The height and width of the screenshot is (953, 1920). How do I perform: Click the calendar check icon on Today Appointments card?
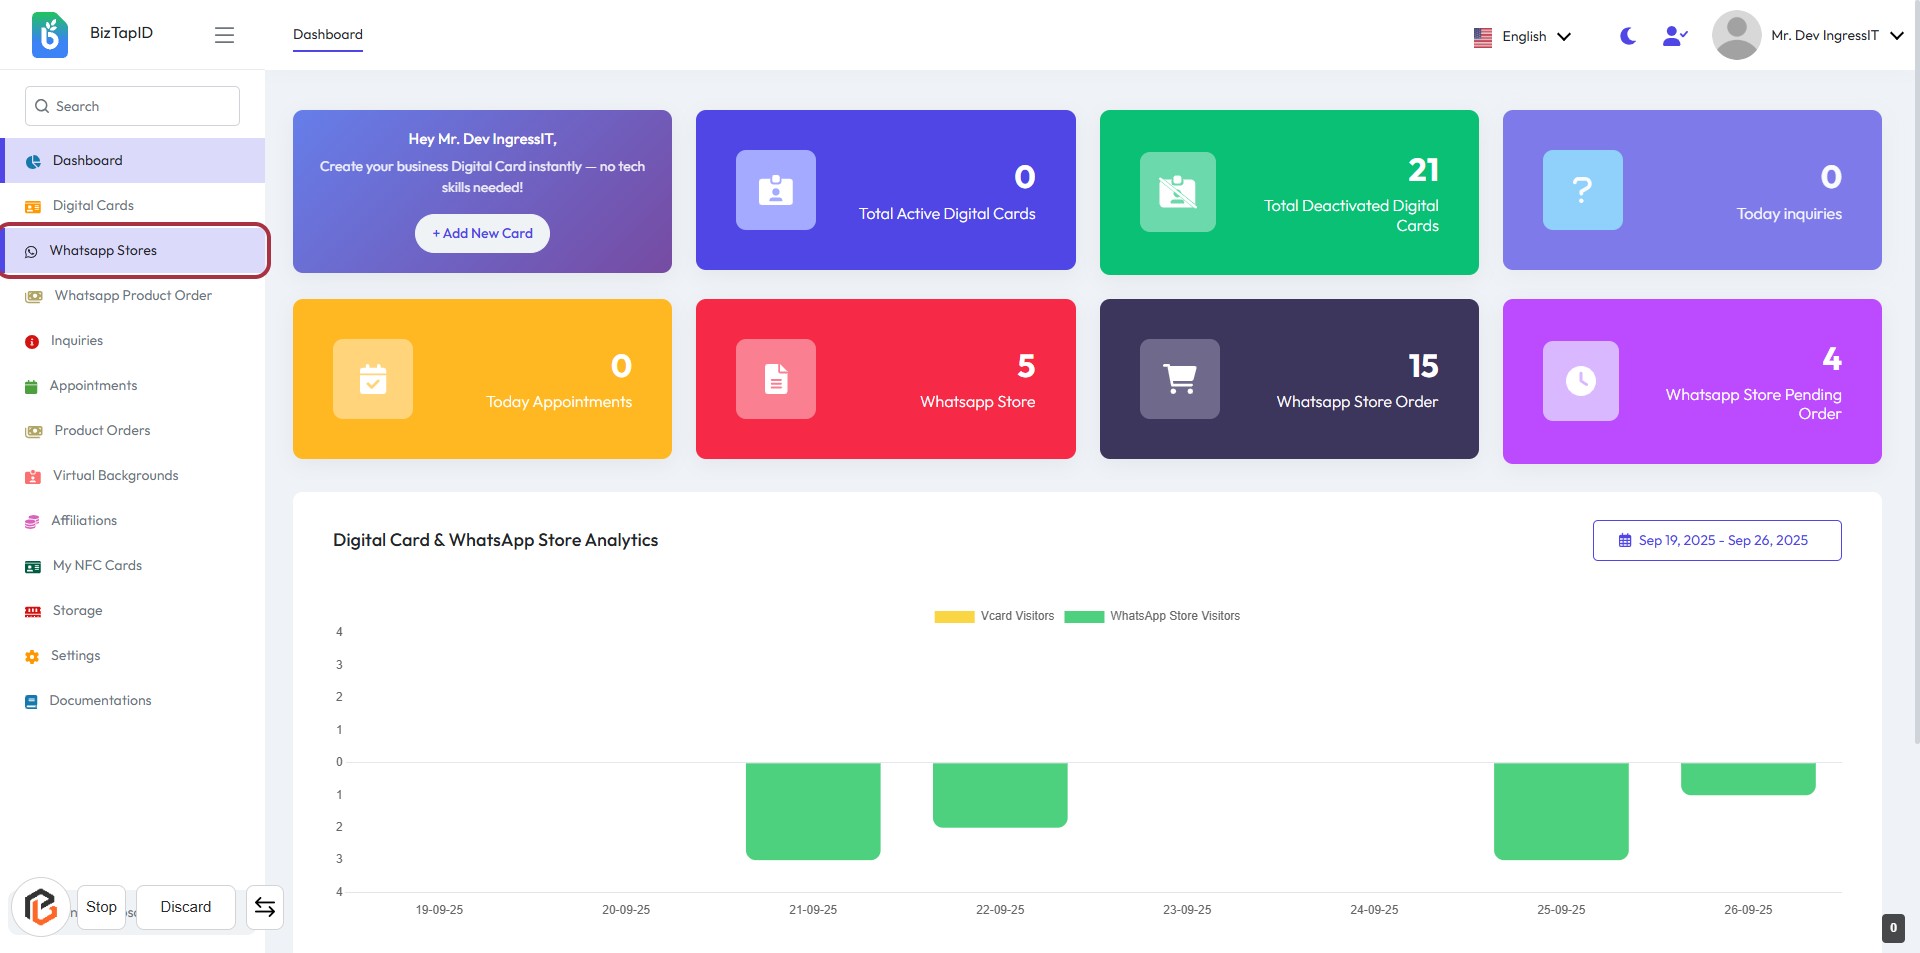pos(372,379)
